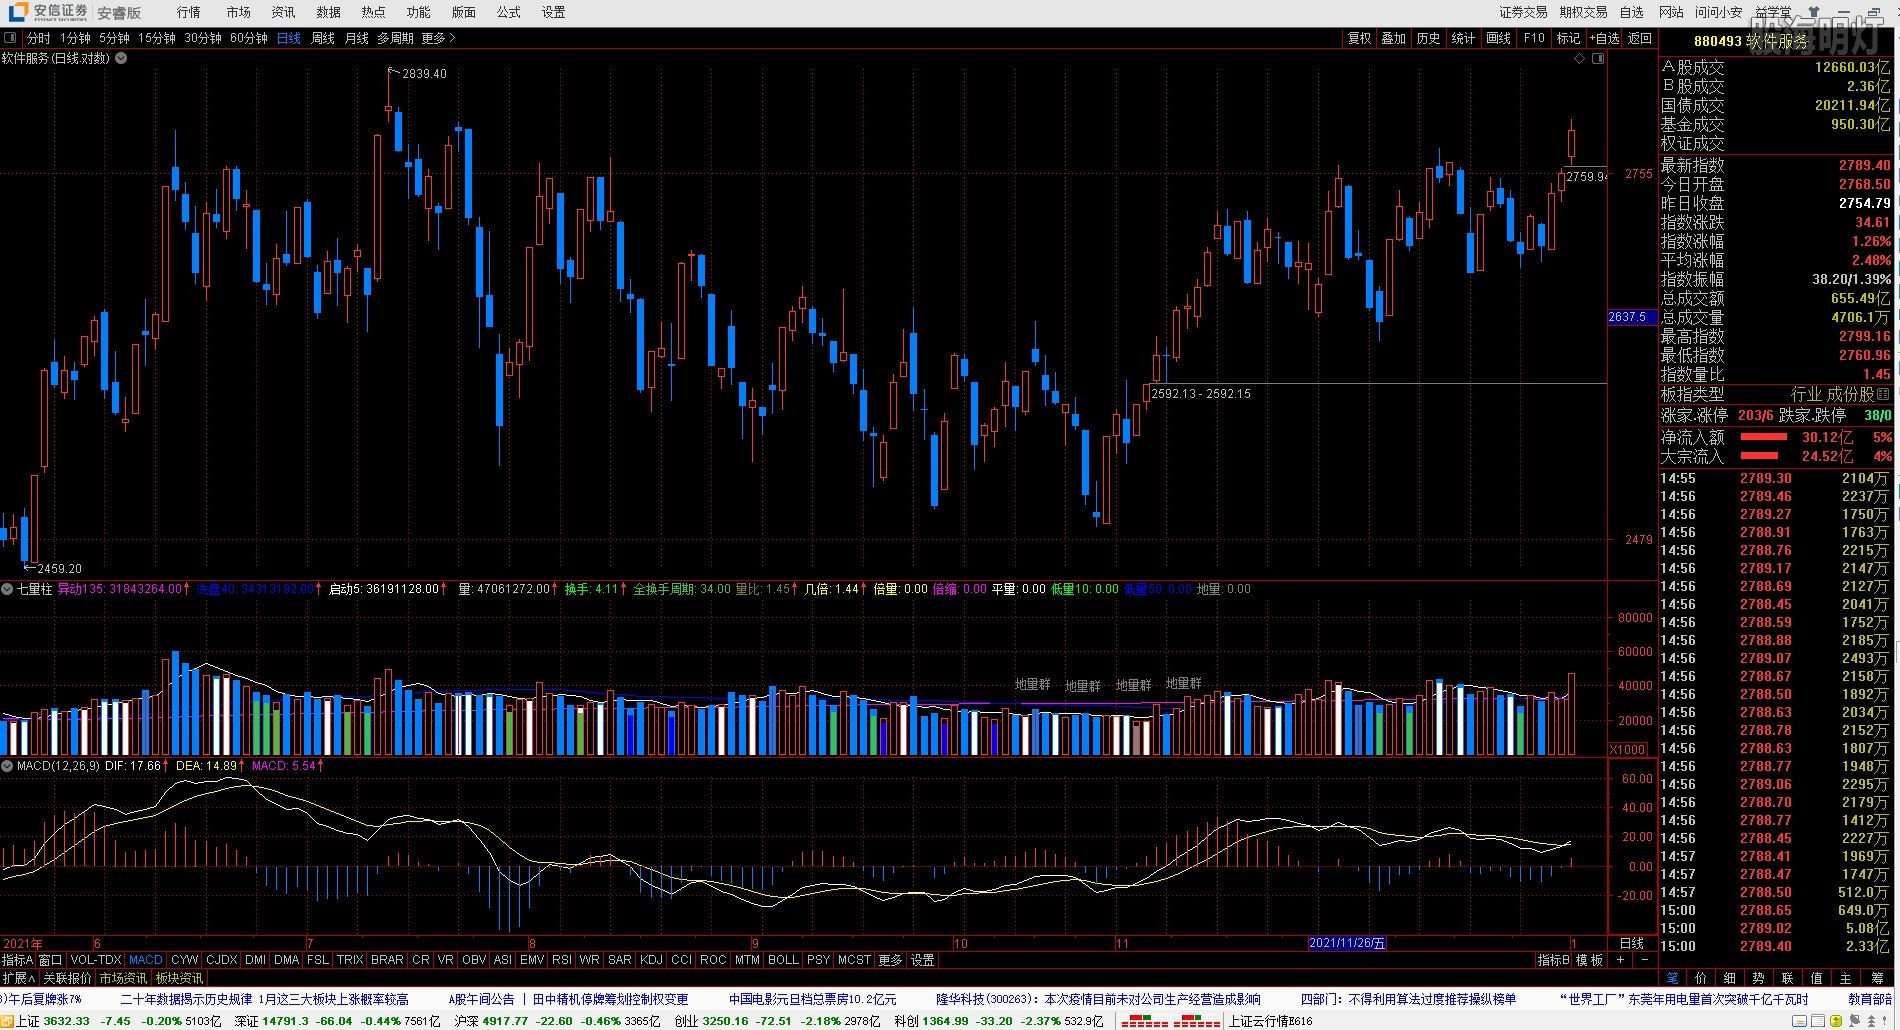Toggle the side panel icon at chart top-right
This screenshot has height=1030, width=1900.
1597,58
